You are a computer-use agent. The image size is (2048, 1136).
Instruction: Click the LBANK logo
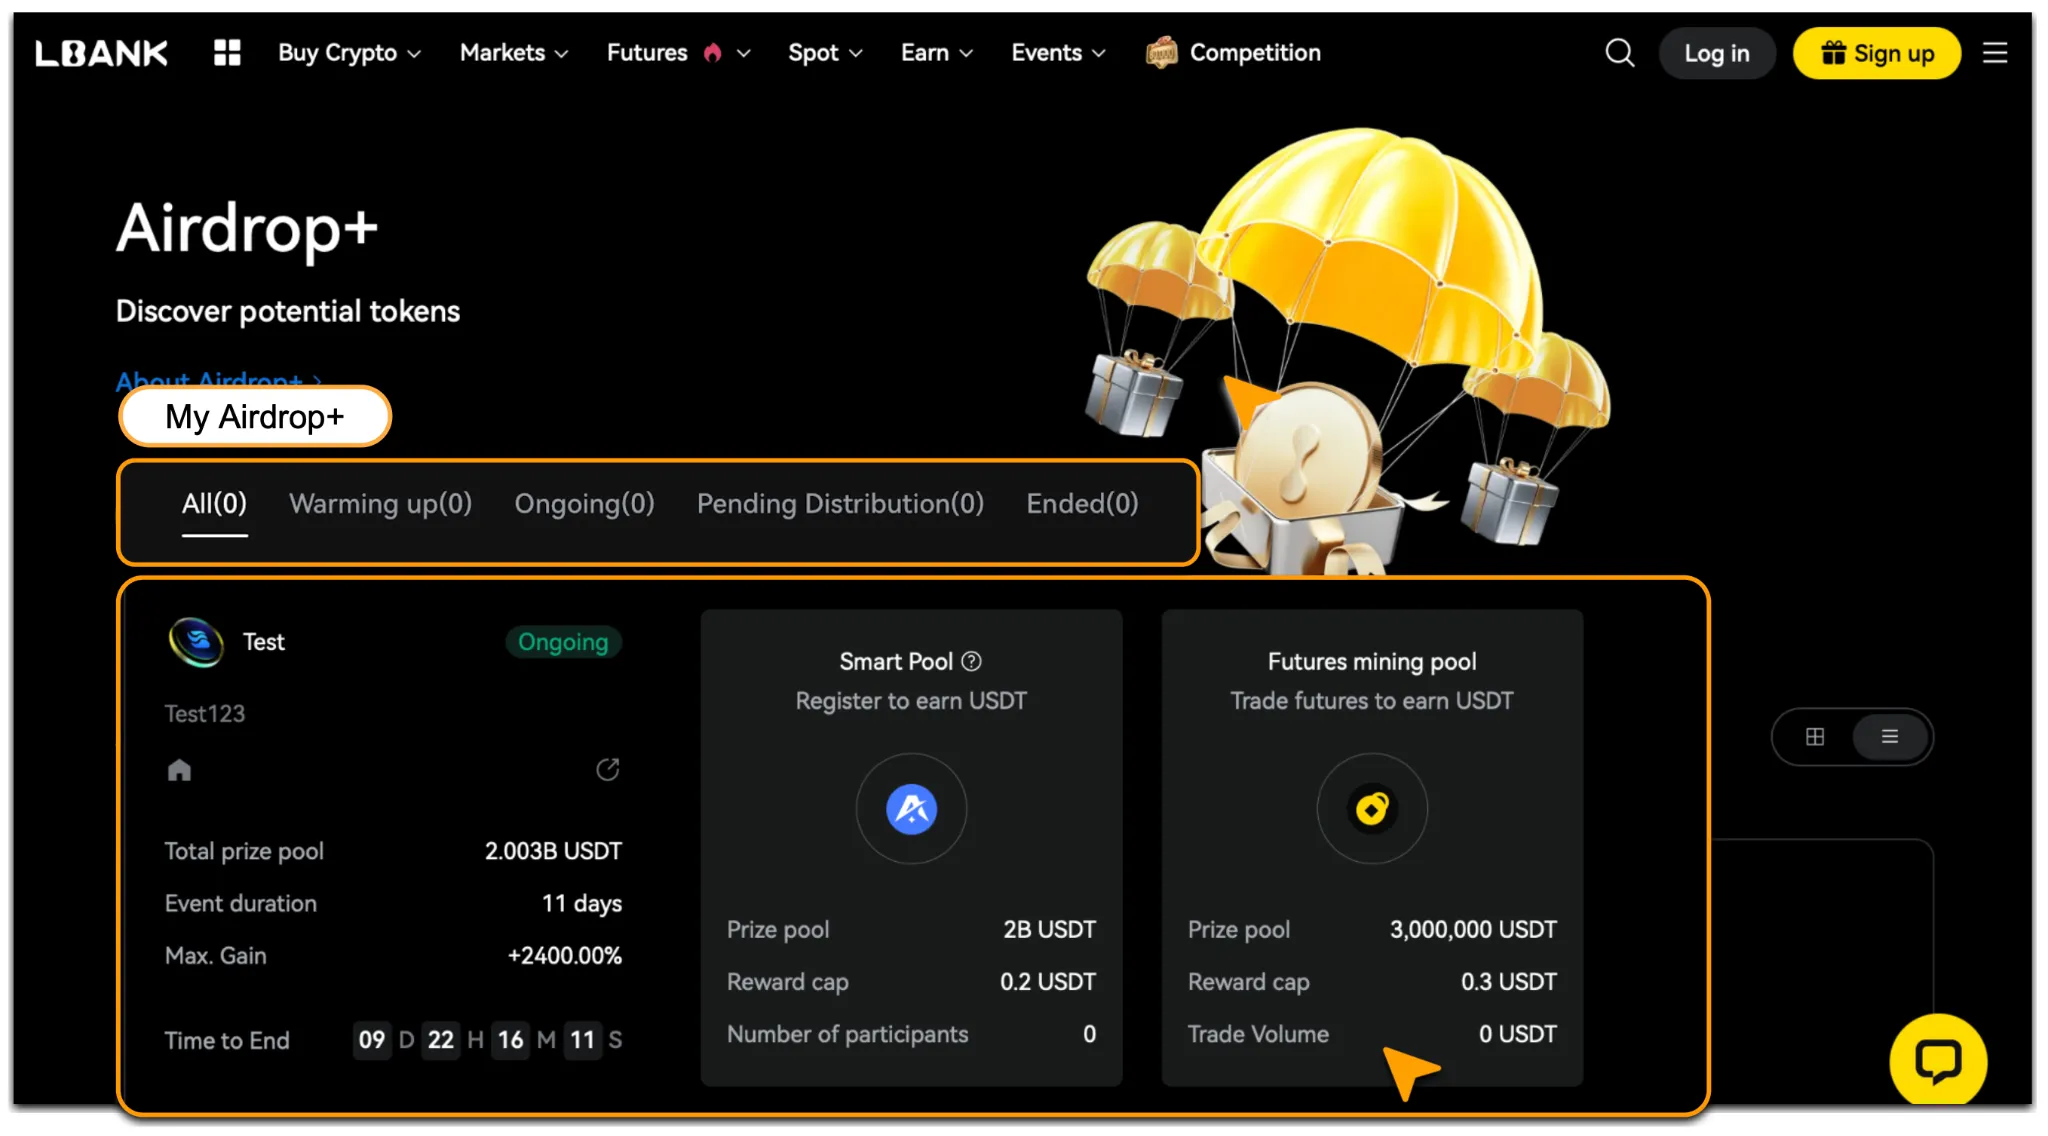point(101,53)
